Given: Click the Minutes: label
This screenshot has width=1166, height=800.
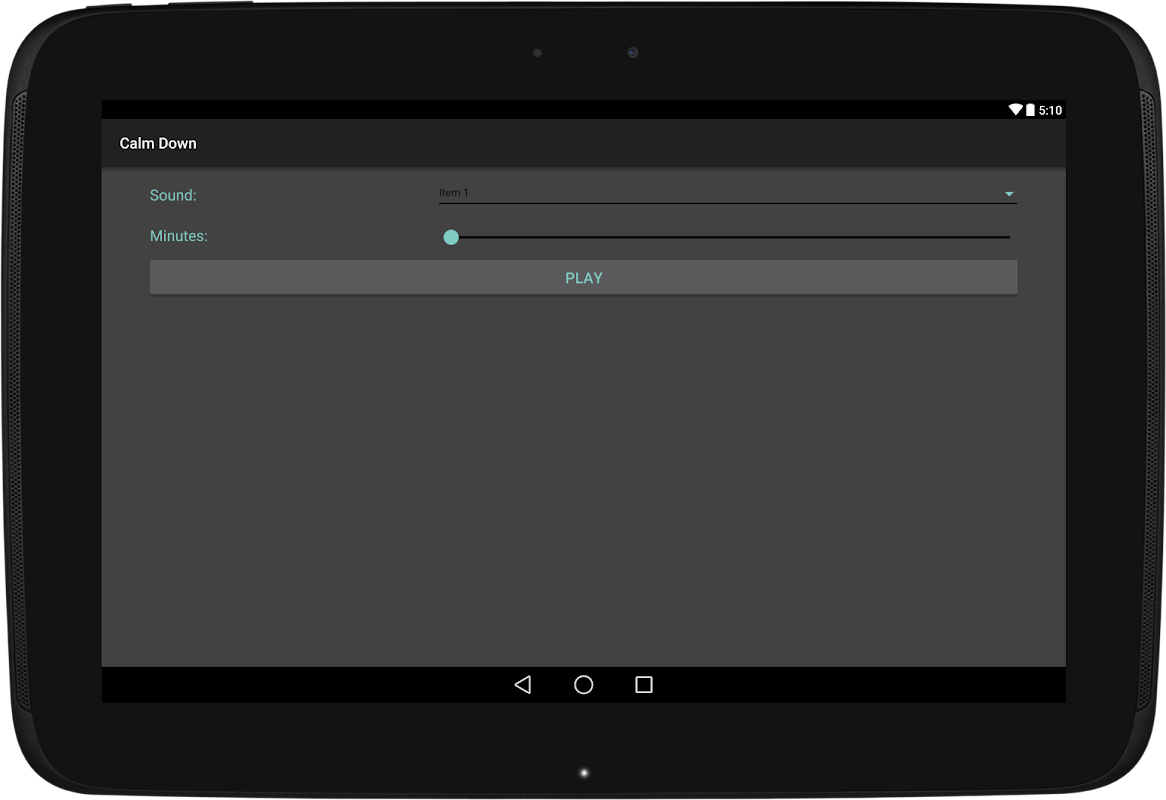Looking at the screenshot, I should [x=178, y=236].
